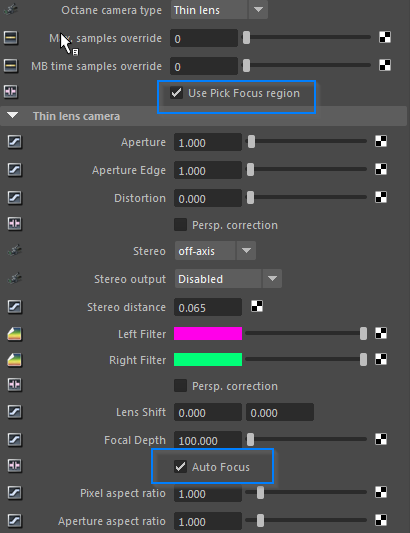Click the Pixel aspect ratio value field
Viewport: 410px width, 533px height.
coord(208,493)
